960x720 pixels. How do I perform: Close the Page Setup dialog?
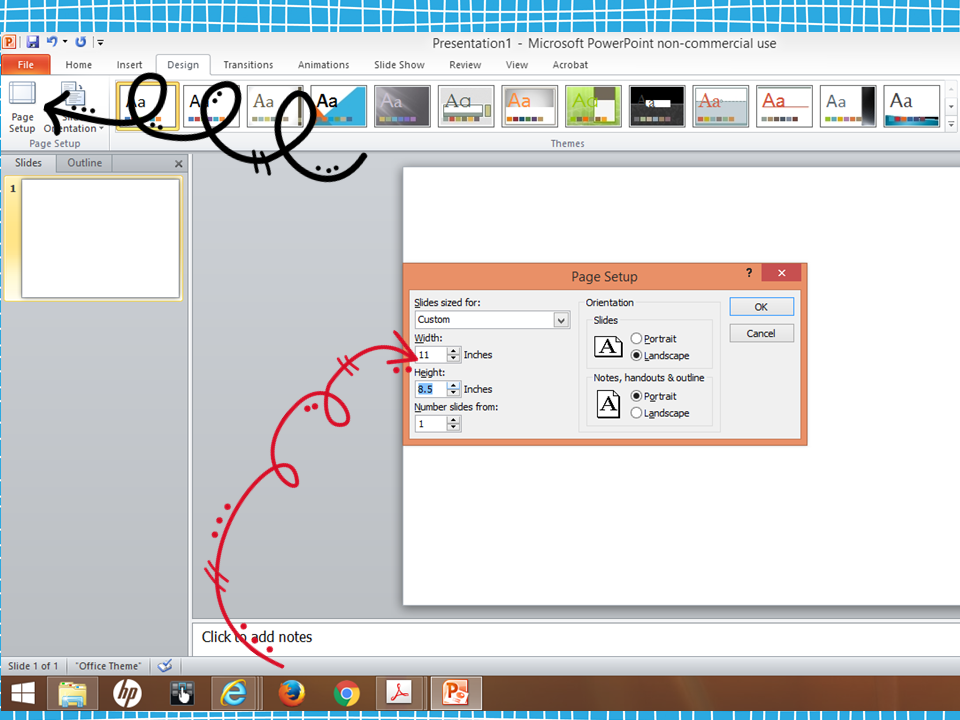pos(781,273)
